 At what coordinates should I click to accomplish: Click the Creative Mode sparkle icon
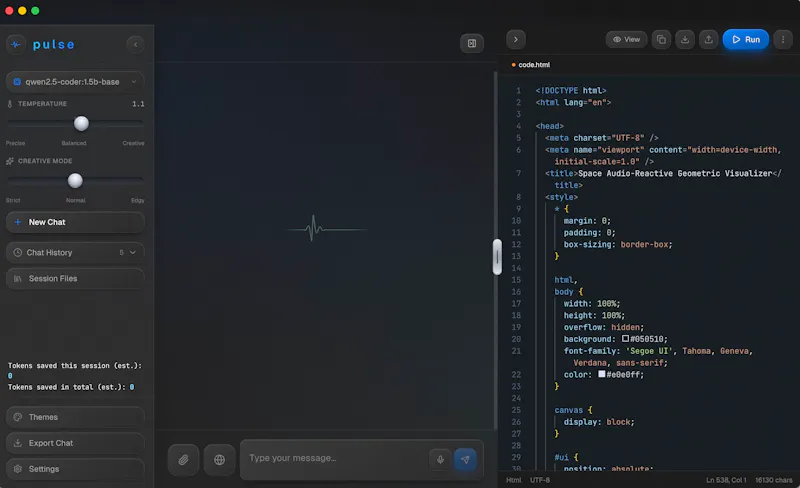10,161
